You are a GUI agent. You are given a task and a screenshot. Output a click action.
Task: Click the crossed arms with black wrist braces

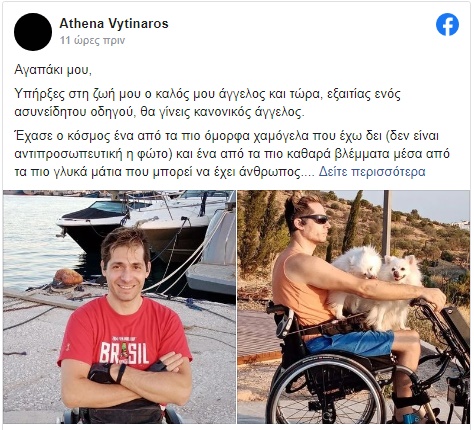click(128, 377)
